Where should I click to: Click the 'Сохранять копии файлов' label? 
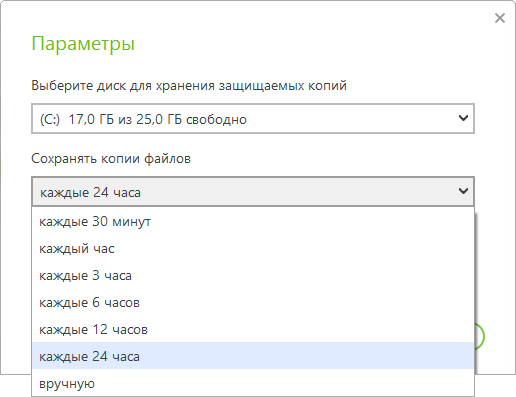(111, 159)
